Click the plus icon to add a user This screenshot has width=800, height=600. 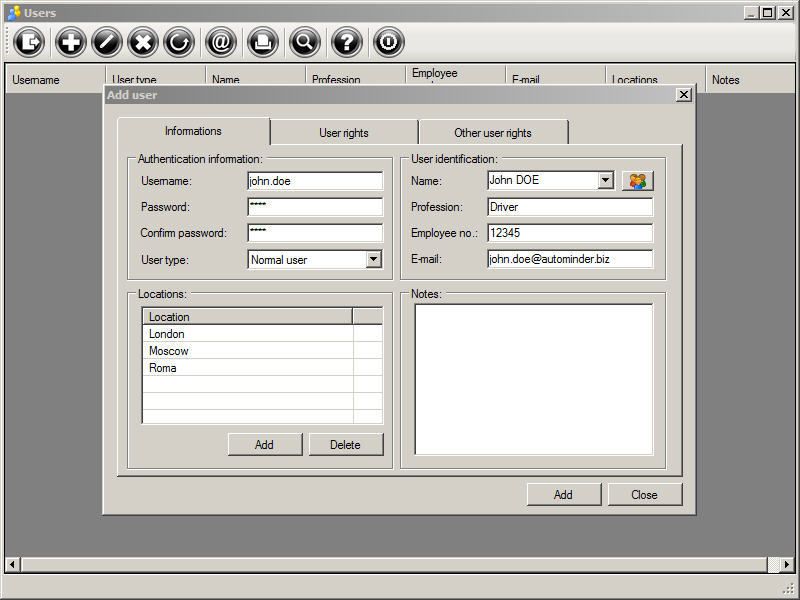click(71, 42)
